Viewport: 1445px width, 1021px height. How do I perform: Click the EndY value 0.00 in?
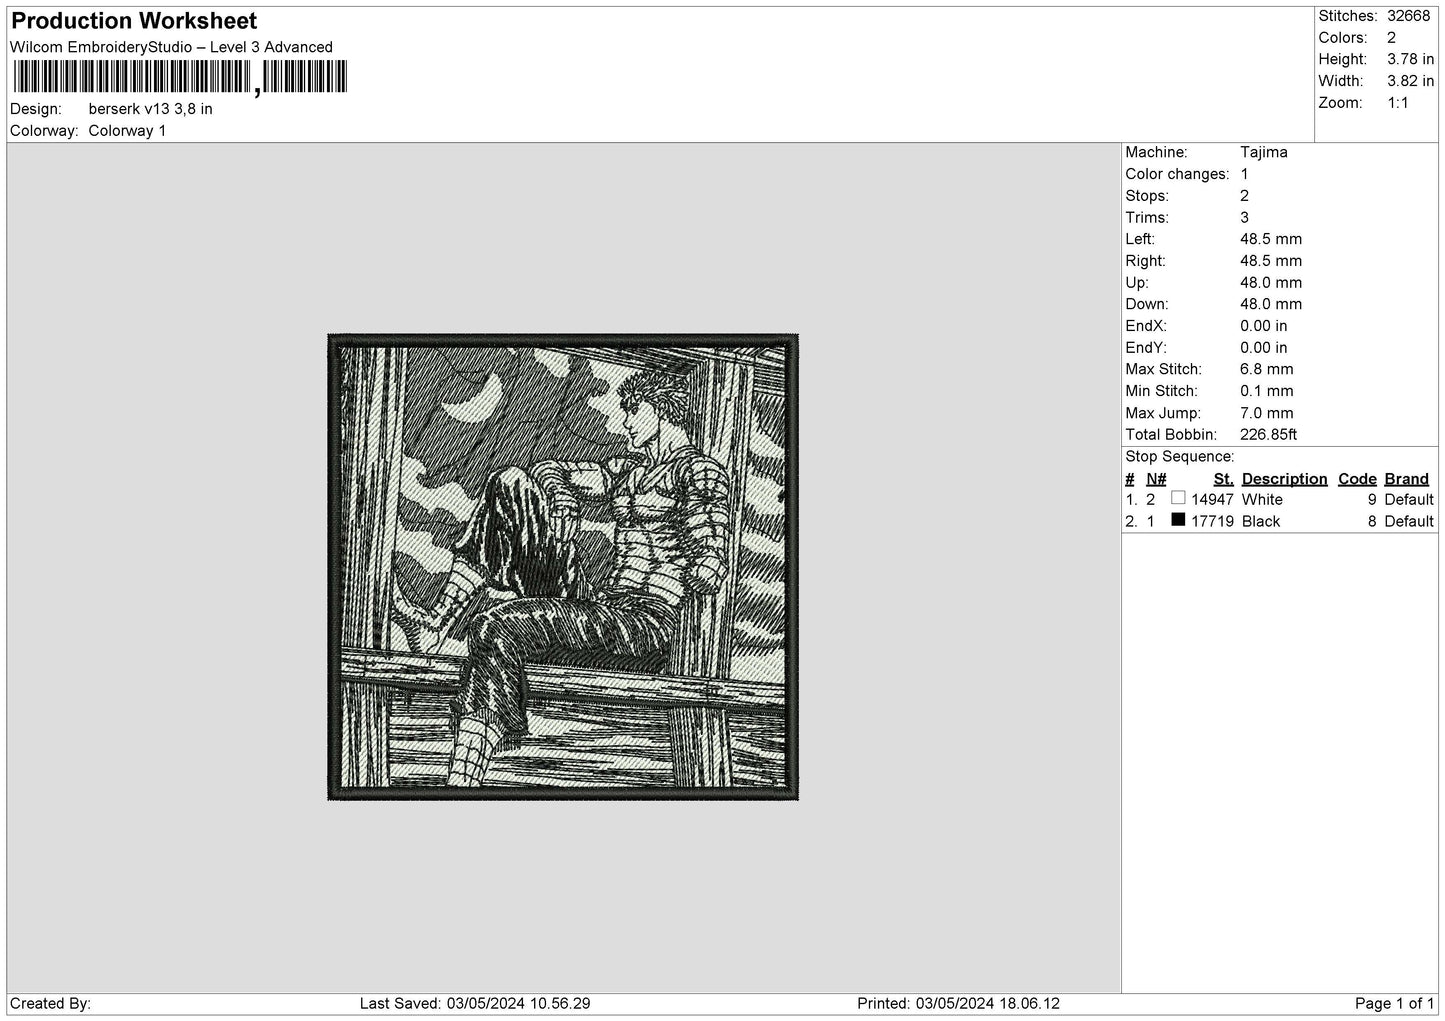point(1264,348)
